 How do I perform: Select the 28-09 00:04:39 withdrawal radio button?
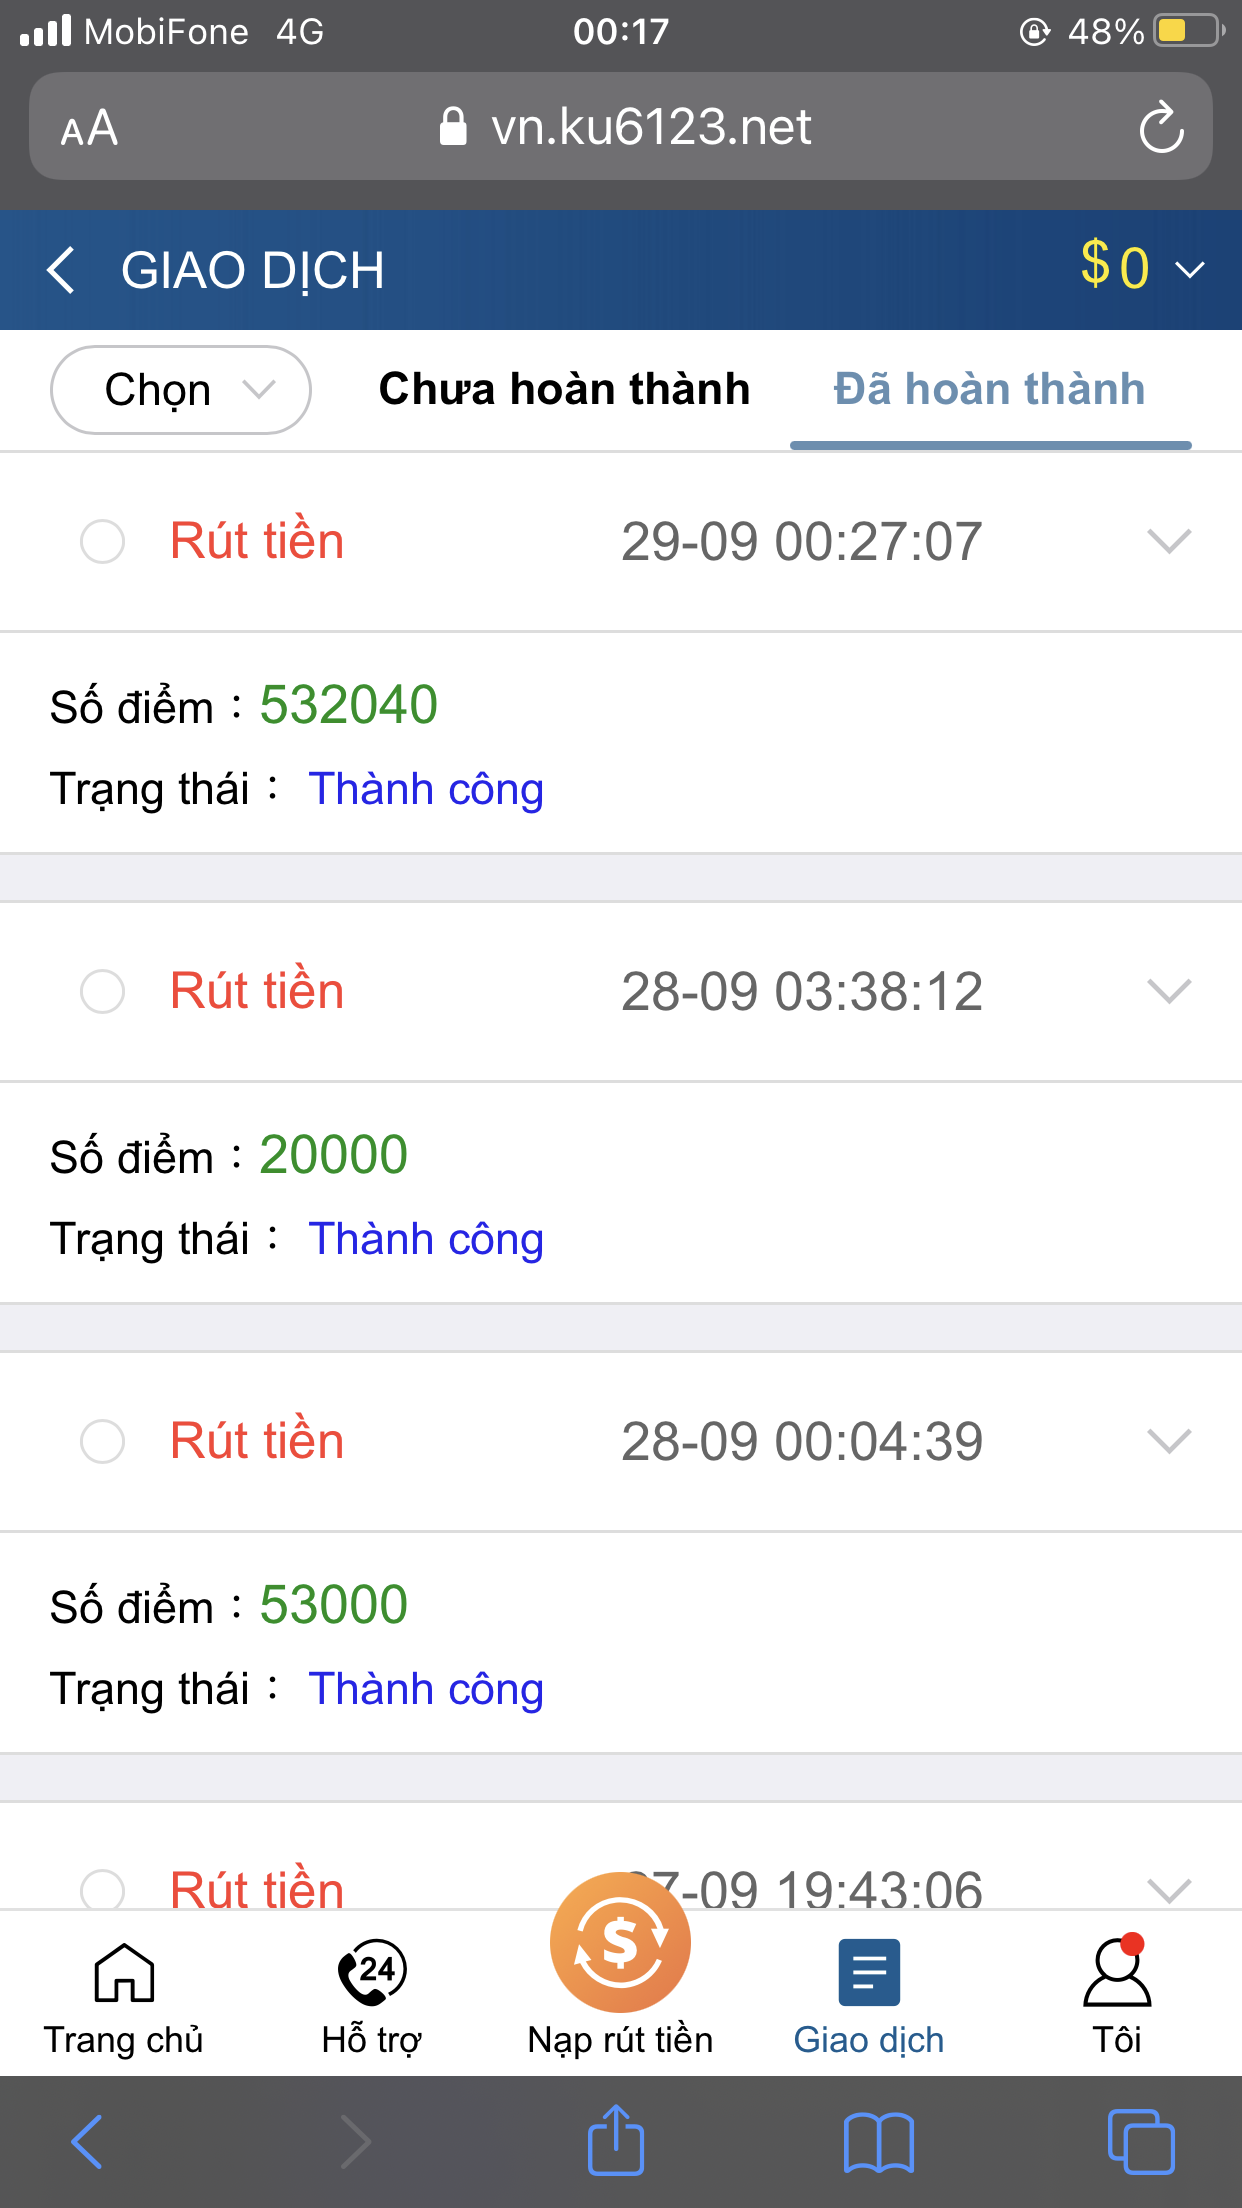pyautogui.click(x=102, y=1442)
